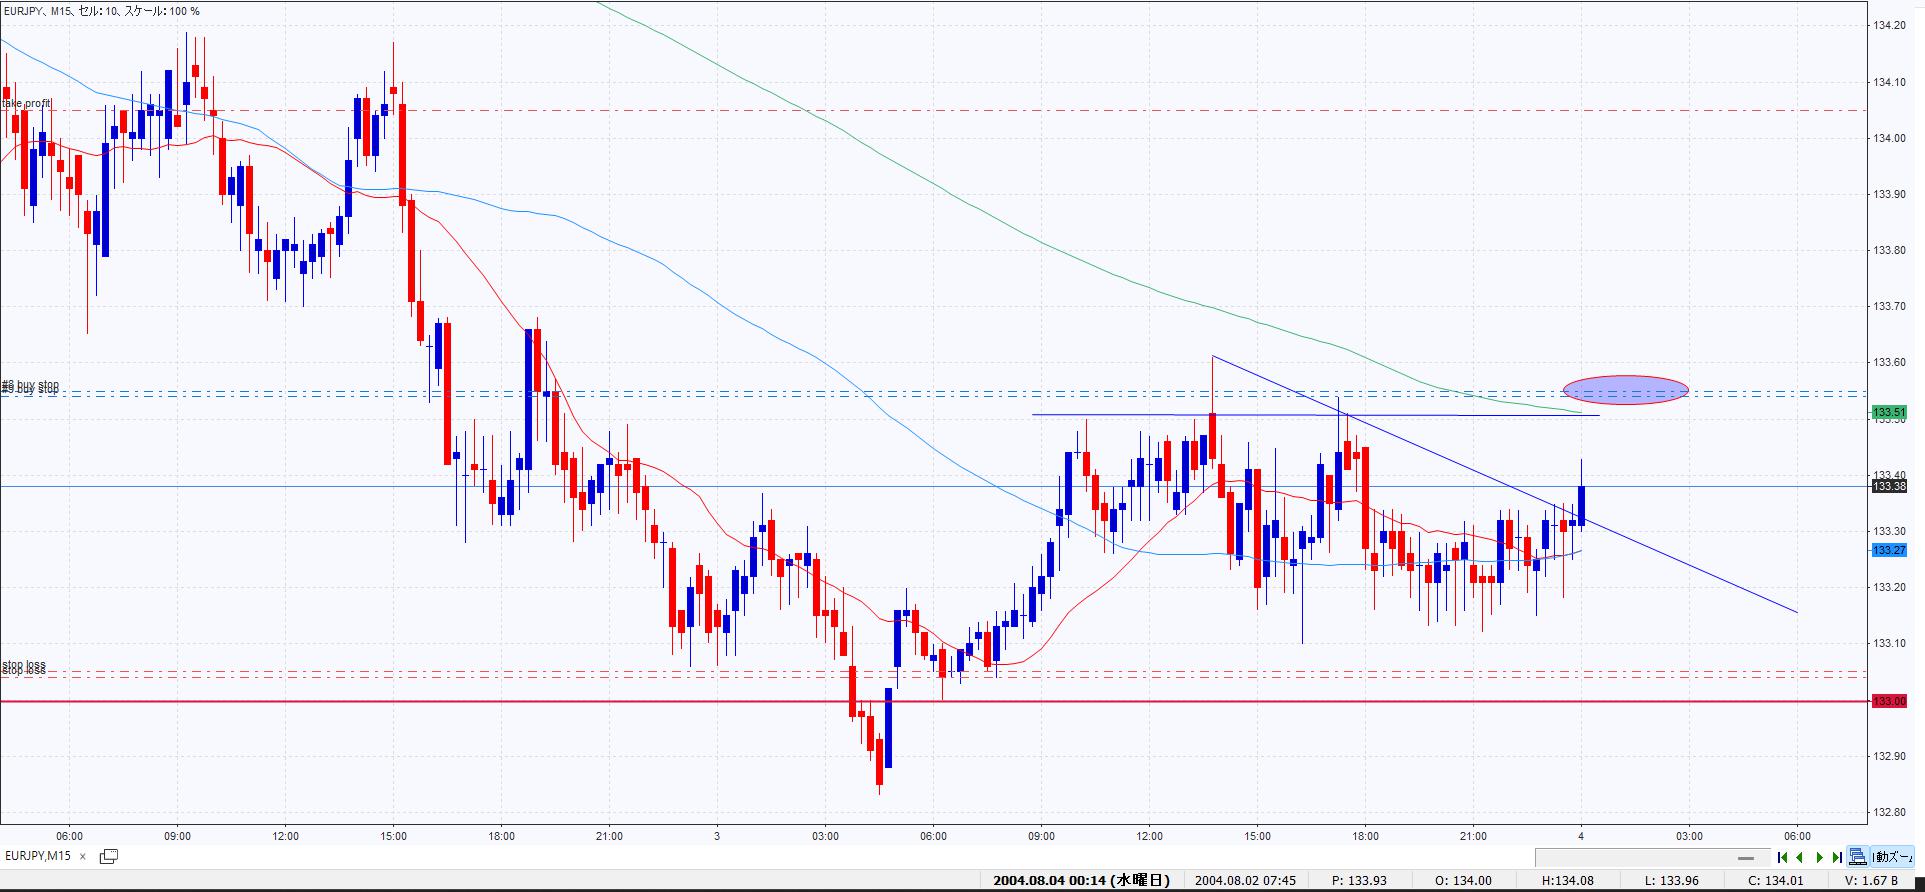Click the 133.00 red price label
The width and height of the screenshot is (1925, 892).
1889,701
